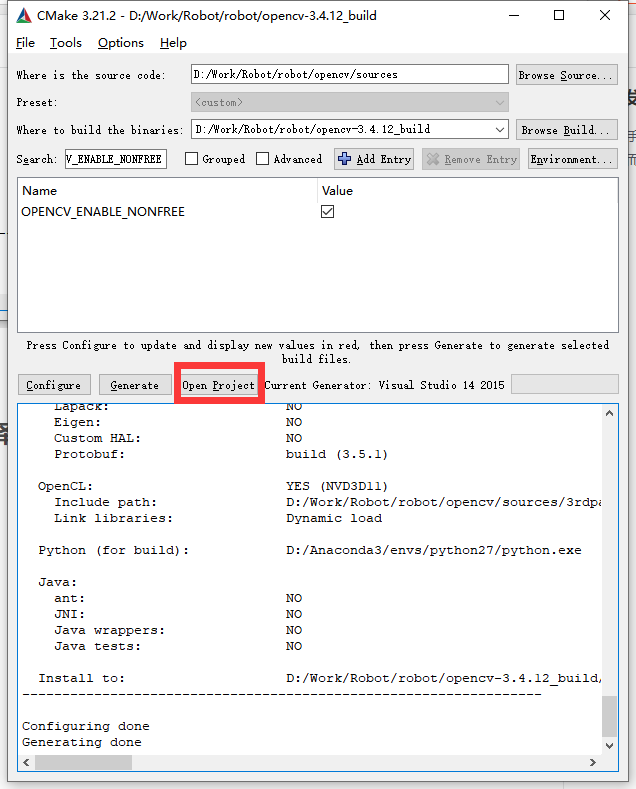Open the Preset custom dropdown

(350, 102)
